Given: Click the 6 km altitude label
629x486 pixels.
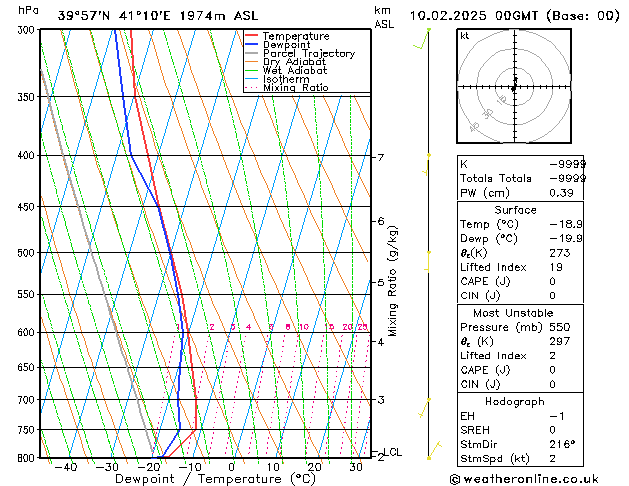Looking at the screenshot, I should point(381,221).
